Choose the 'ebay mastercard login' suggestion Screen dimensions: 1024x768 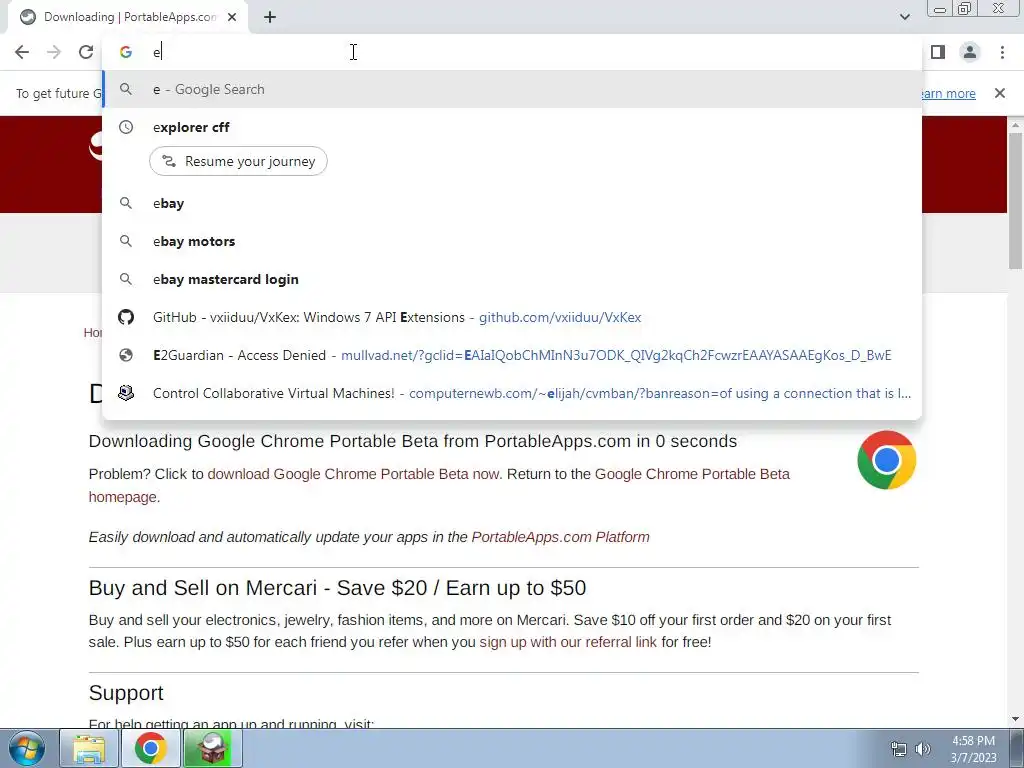pyautogui.click(x=512, y=279)
